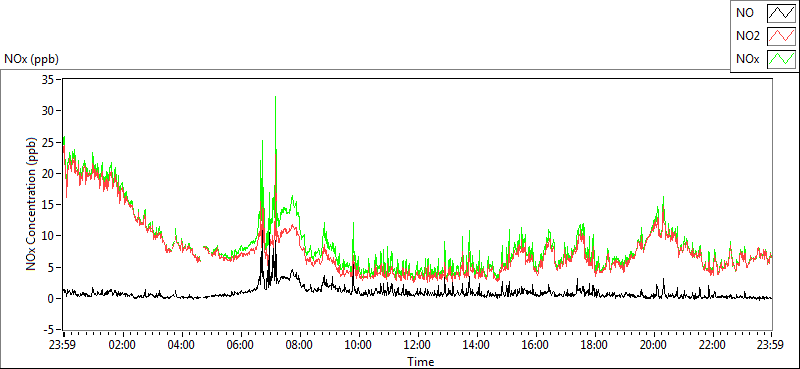Click the 15 y-axis tick label
This screenshot has width=800, height=369.
point(49,205)
